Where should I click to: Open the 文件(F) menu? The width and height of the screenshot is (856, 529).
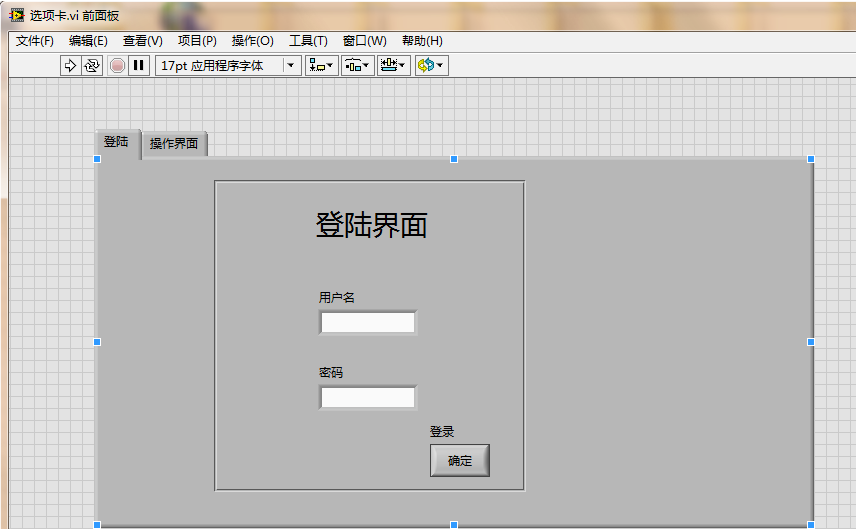34,41
